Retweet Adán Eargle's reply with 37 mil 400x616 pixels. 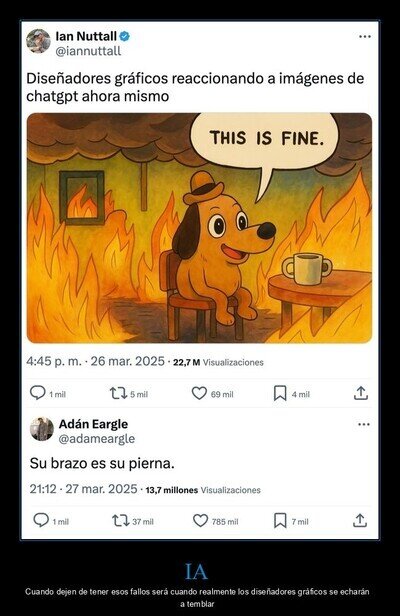121,521
